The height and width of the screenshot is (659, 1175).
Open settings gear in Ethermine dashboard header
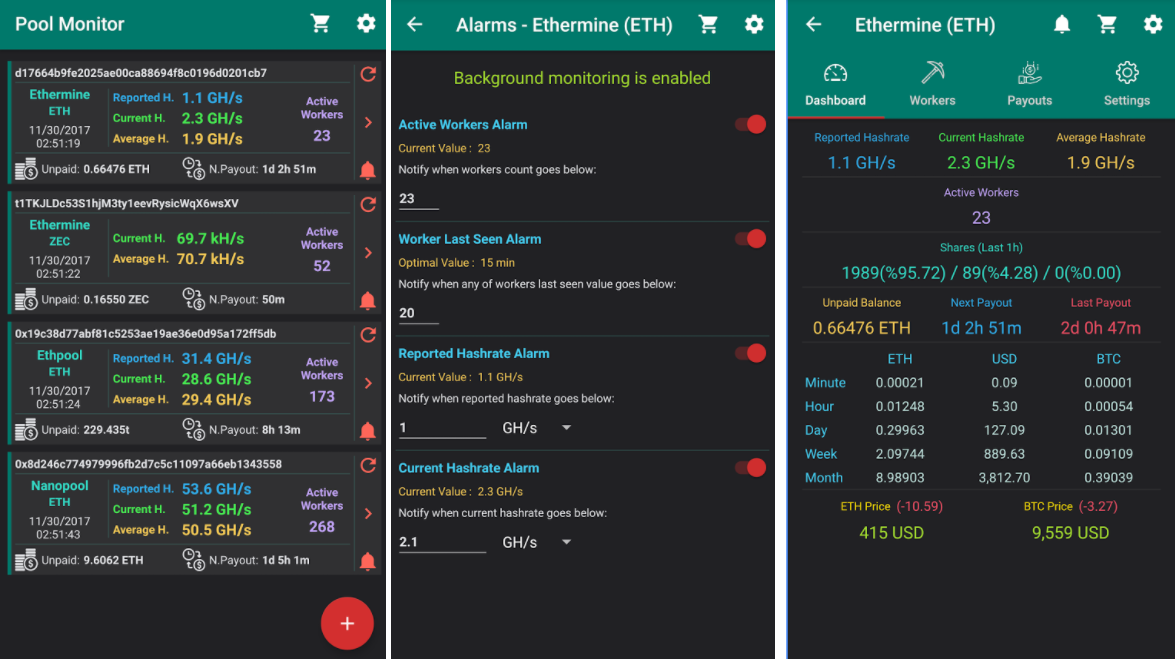pyautogui.click(x=1153, y=24)
